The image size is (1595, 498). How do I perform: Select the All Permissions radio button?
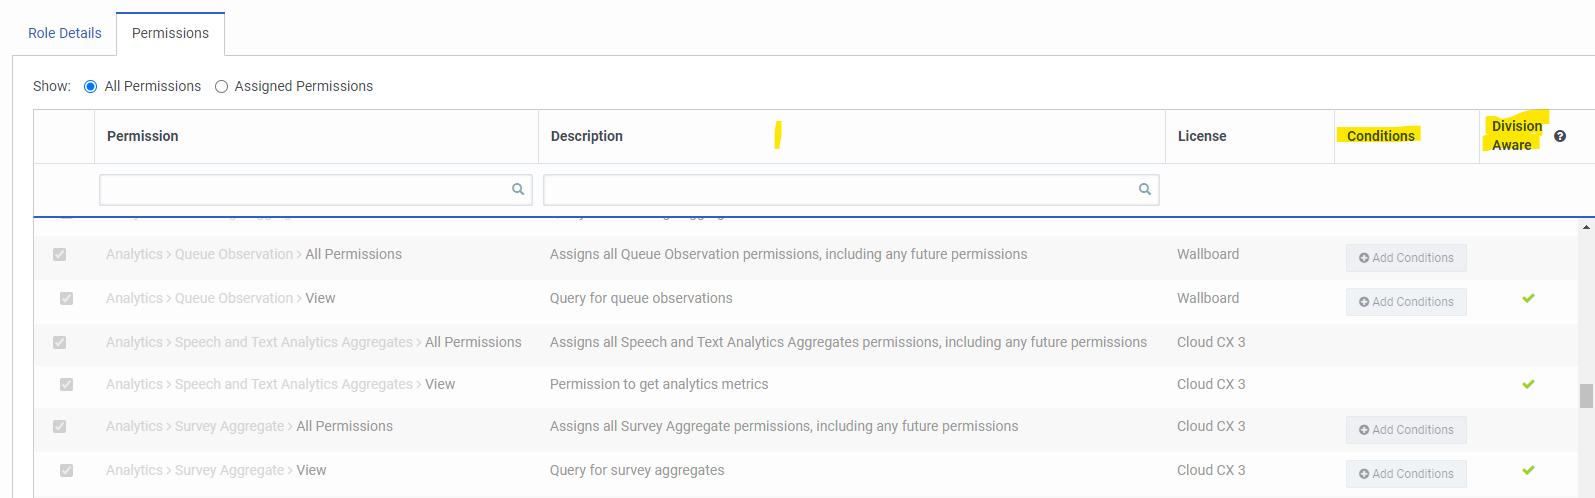(91, 87)
